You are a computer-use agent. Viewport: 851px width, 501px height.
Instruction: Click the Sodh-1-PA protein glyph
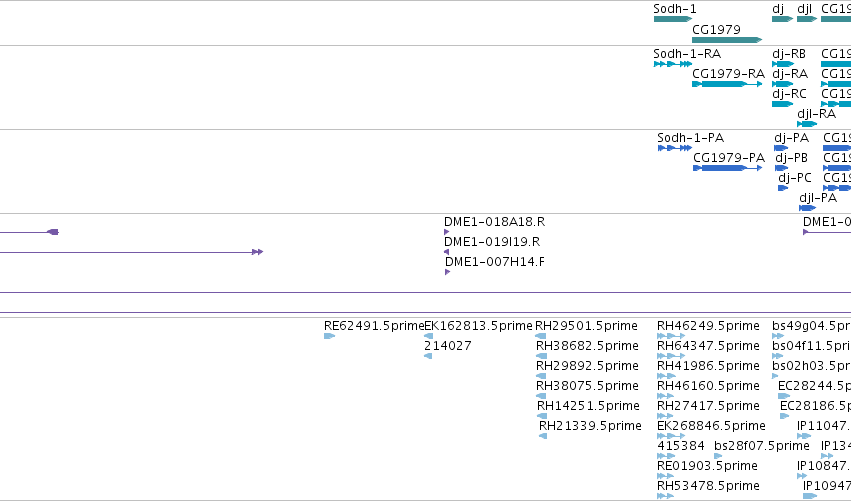coord(675,148)
